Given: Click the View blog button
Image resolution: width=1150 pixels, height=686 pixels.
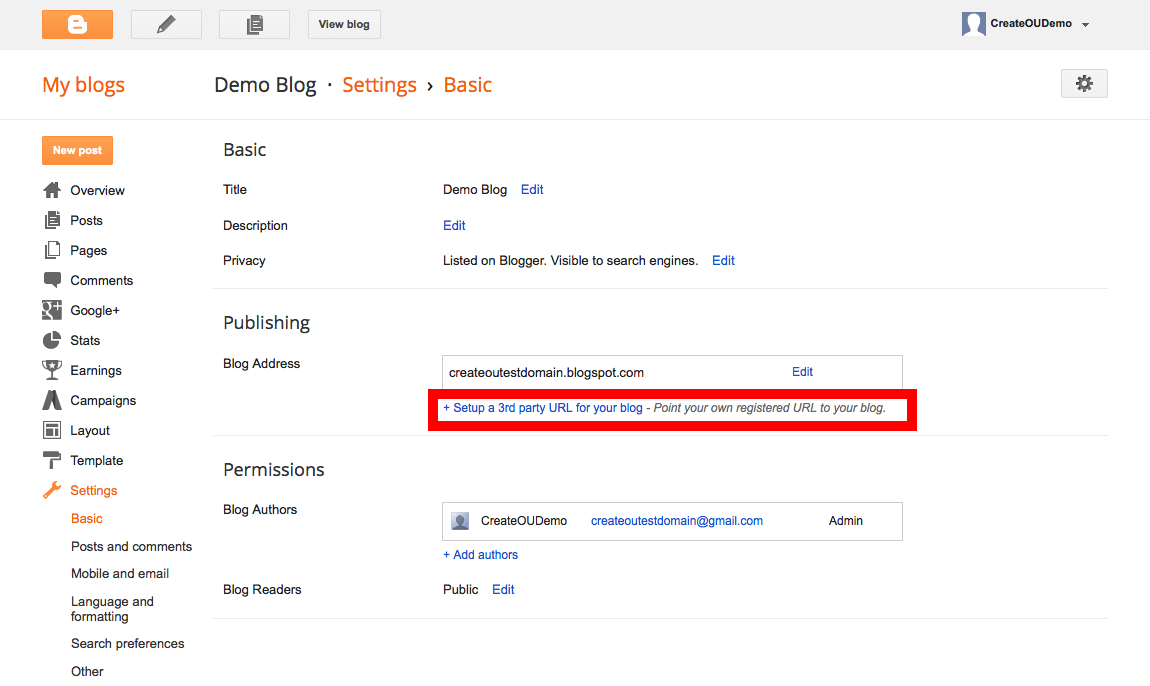Looking at the screenshot, I should tap(344, 24).
